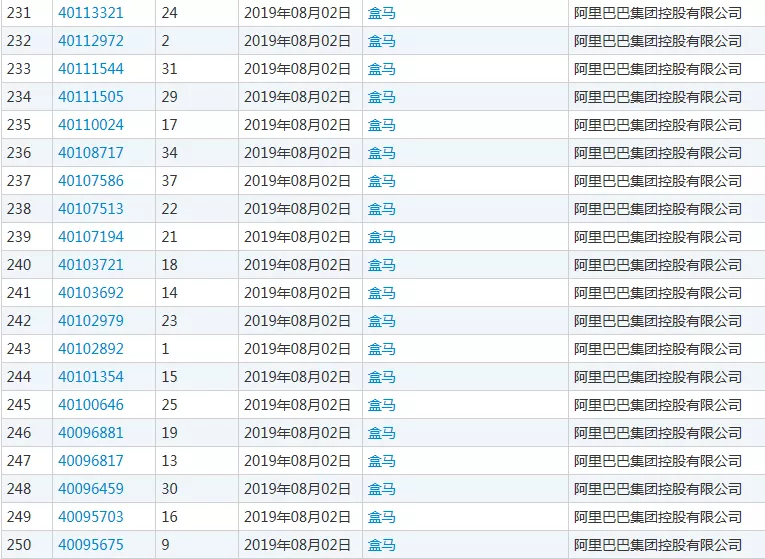Click 盒马 trademark link in row 238

coord(382,209)
